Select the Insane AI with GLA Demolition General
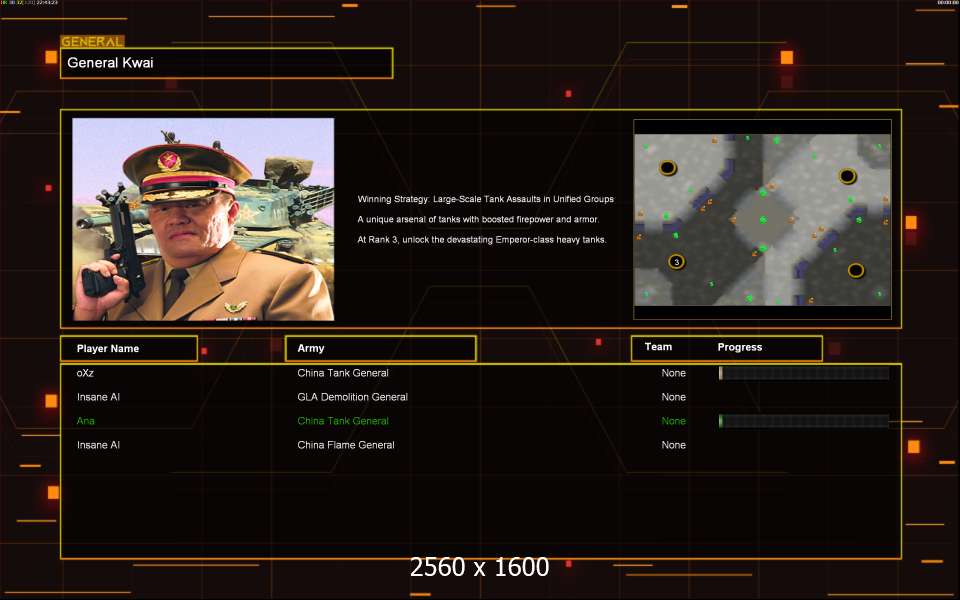Viewport: 960px width, 600px height. pyautogui.click(x=99, y=397)
